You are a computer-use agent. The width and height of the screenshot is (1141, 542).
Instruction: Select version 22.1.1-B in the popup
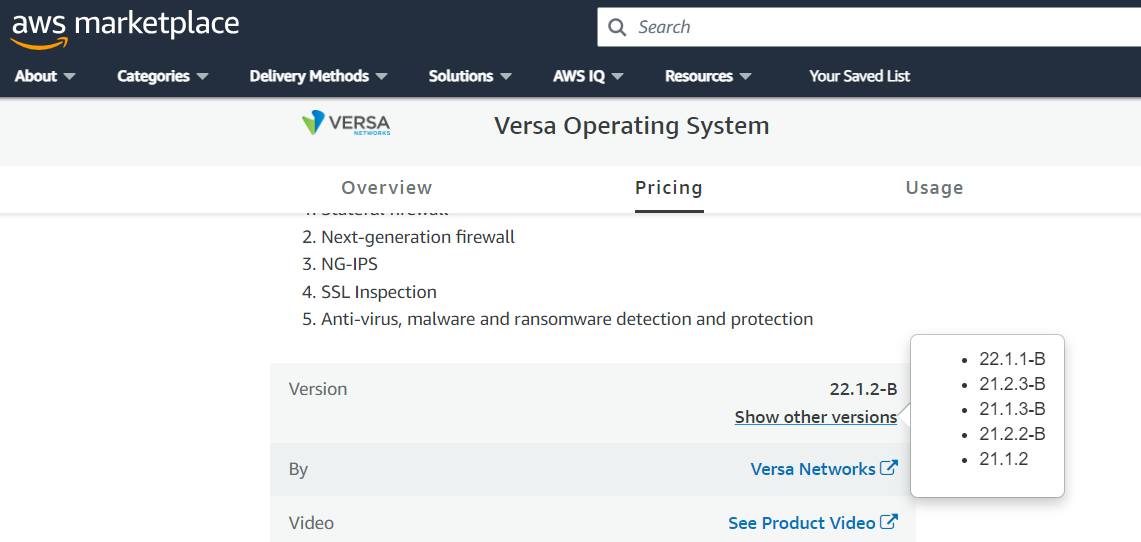[x=1012, y=359]
